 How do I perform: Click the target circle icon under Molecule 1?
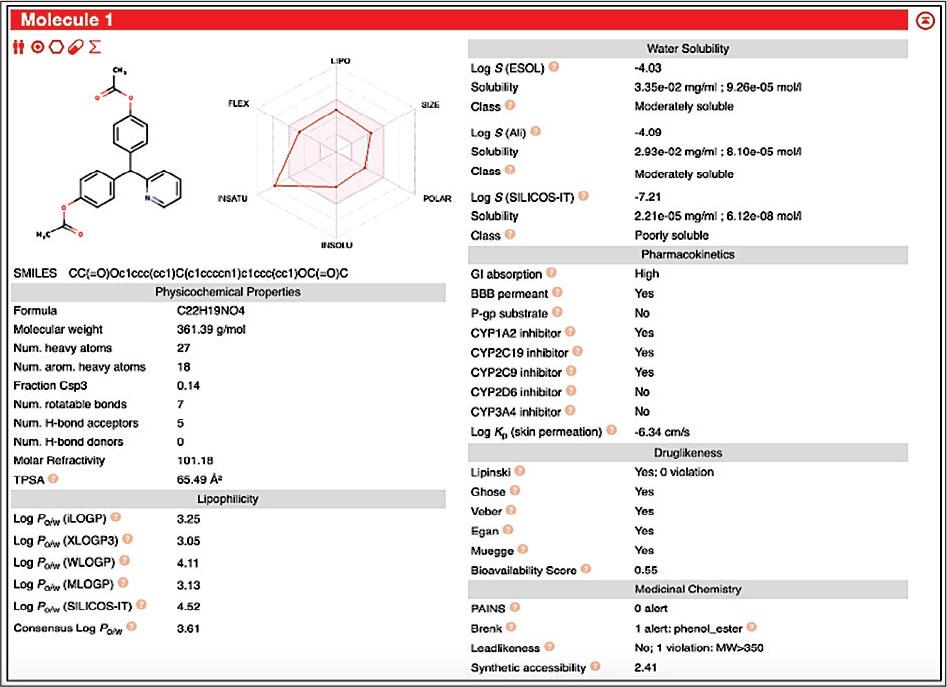coord(38,47)
